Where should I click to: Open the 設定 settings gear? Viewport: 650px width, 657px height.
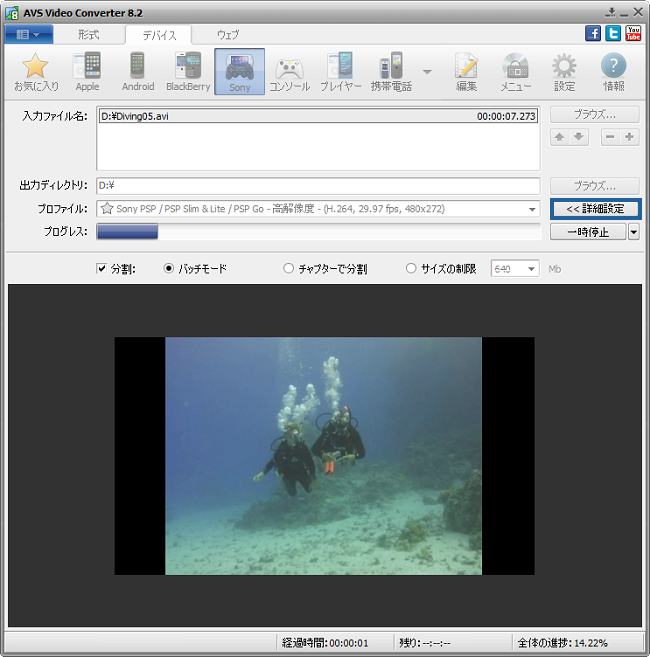click(564, 72)
